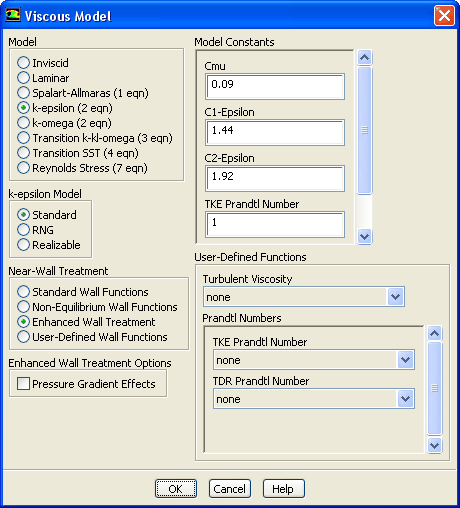
Task: Click Prandtl Numbers list scroll up arrow
Action: pyautogui.click(x=434, y=333)
